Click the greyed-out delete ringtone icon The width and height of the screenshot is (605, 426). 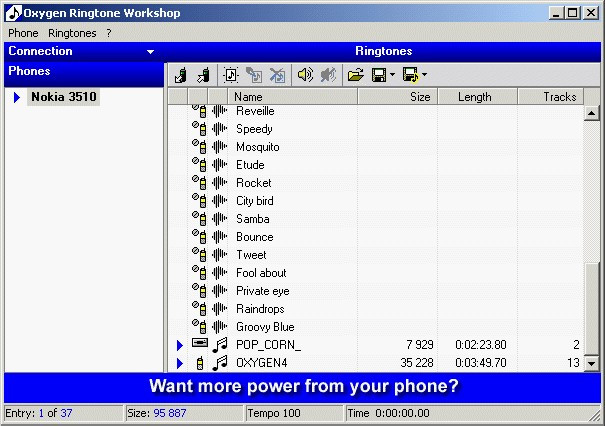coord(277,75)
